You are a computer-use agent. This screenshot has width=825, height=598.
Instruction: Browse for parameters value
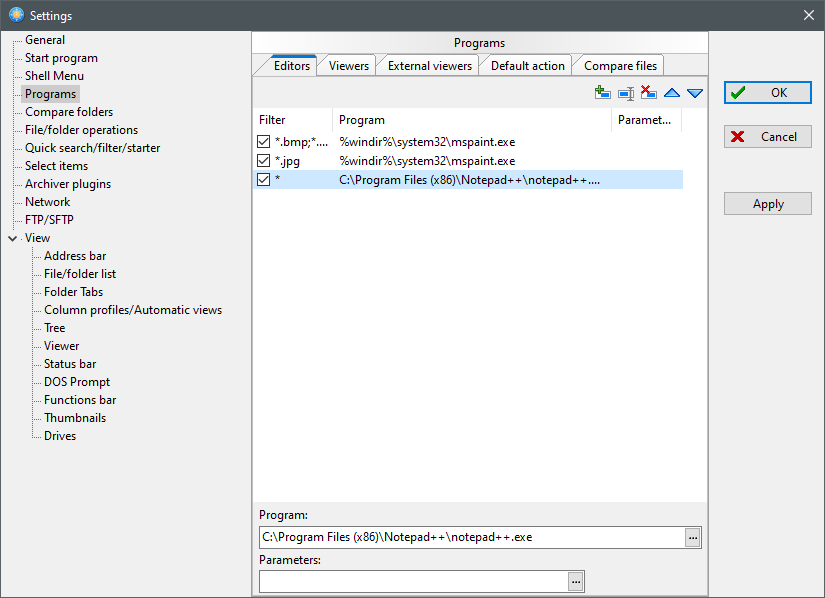(x=577, y=581)
